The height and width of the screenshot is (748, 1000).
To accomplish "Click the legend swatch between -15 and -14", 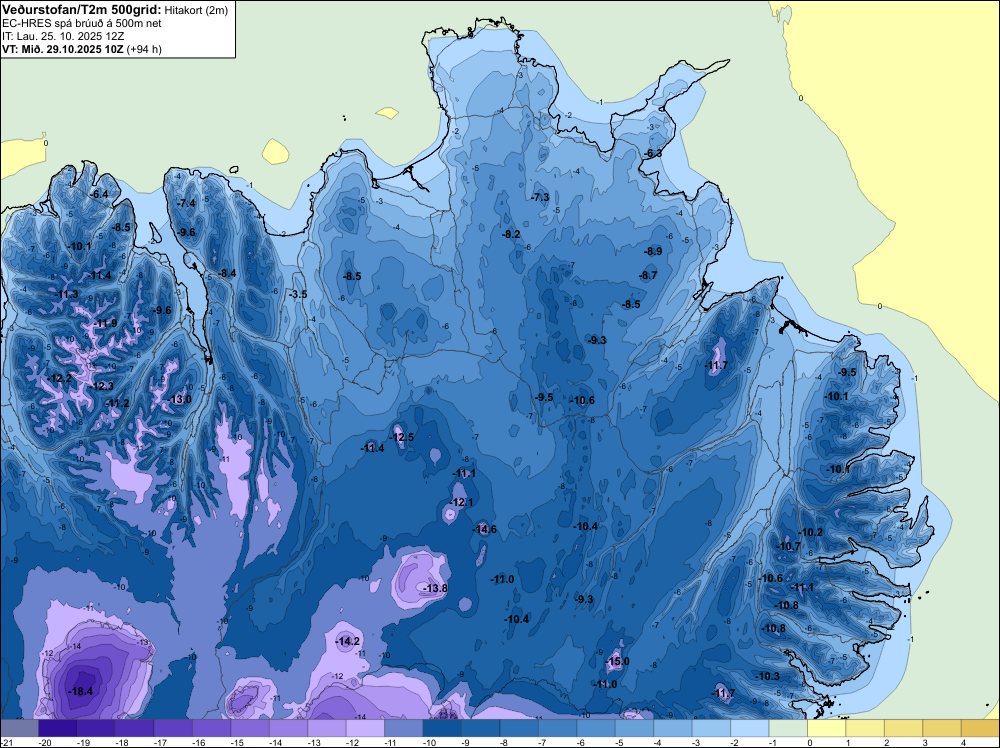I will tap(249, 728).
